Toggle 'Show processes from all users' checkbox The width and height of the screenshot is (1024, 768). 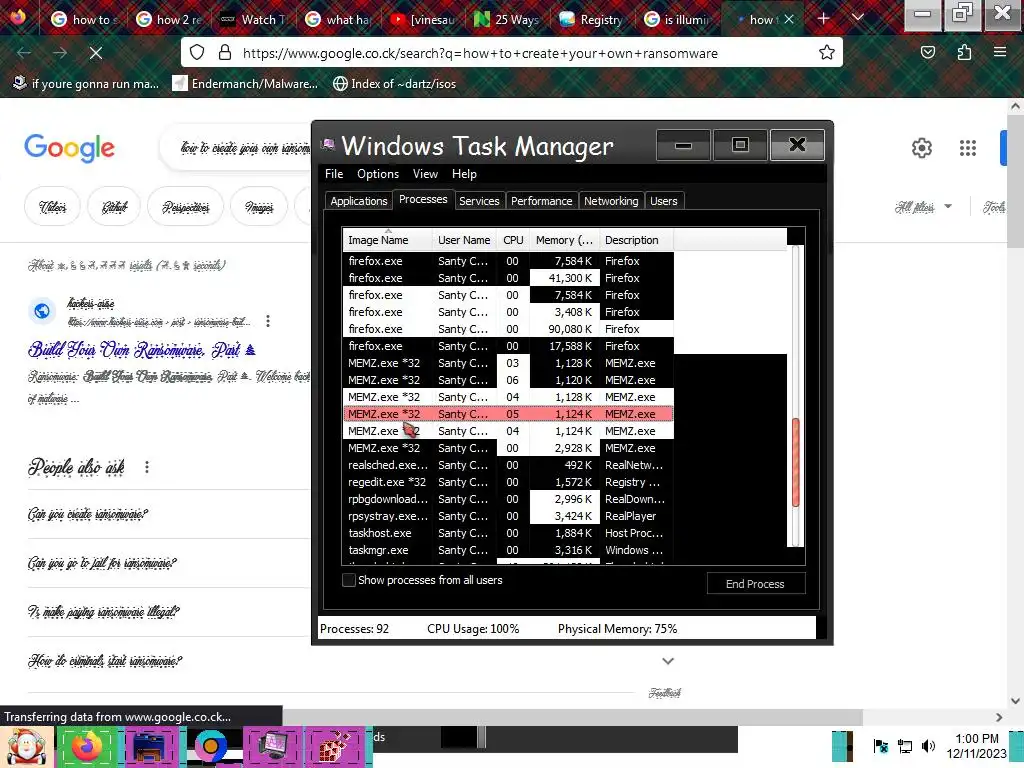click(x=349, y=580)
